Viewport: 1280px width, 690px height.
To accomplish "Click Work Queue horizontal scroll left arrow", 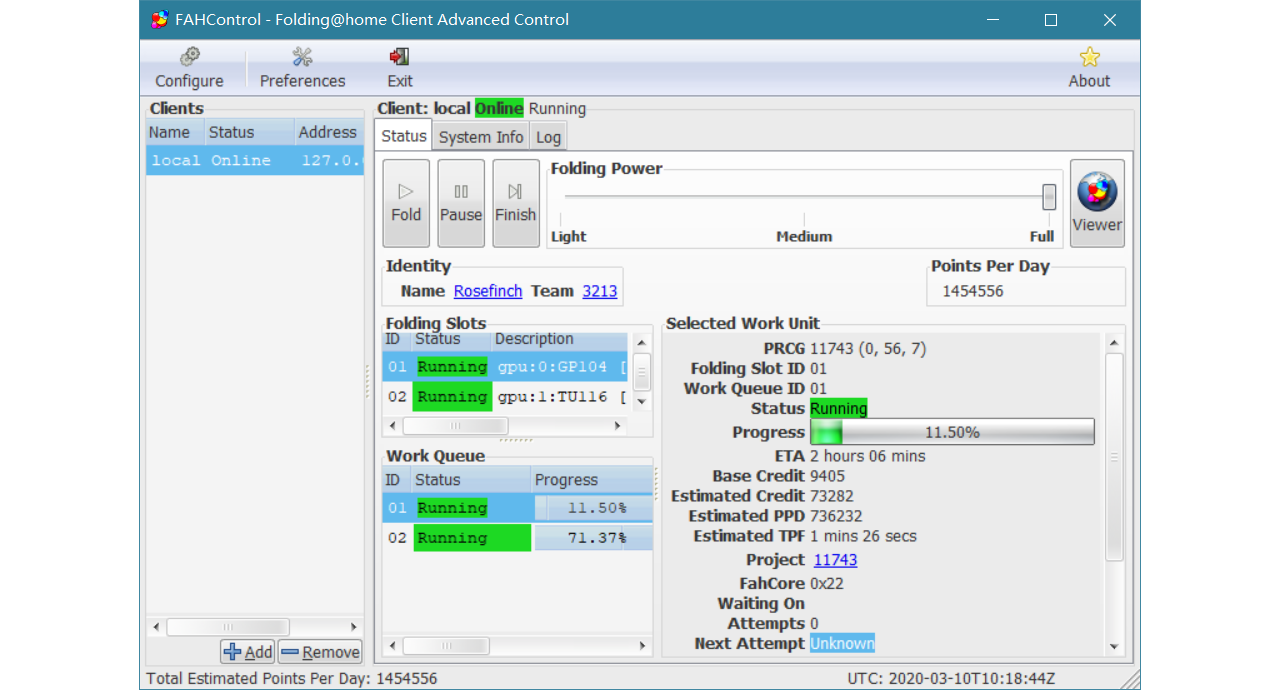I will (392, 646).
